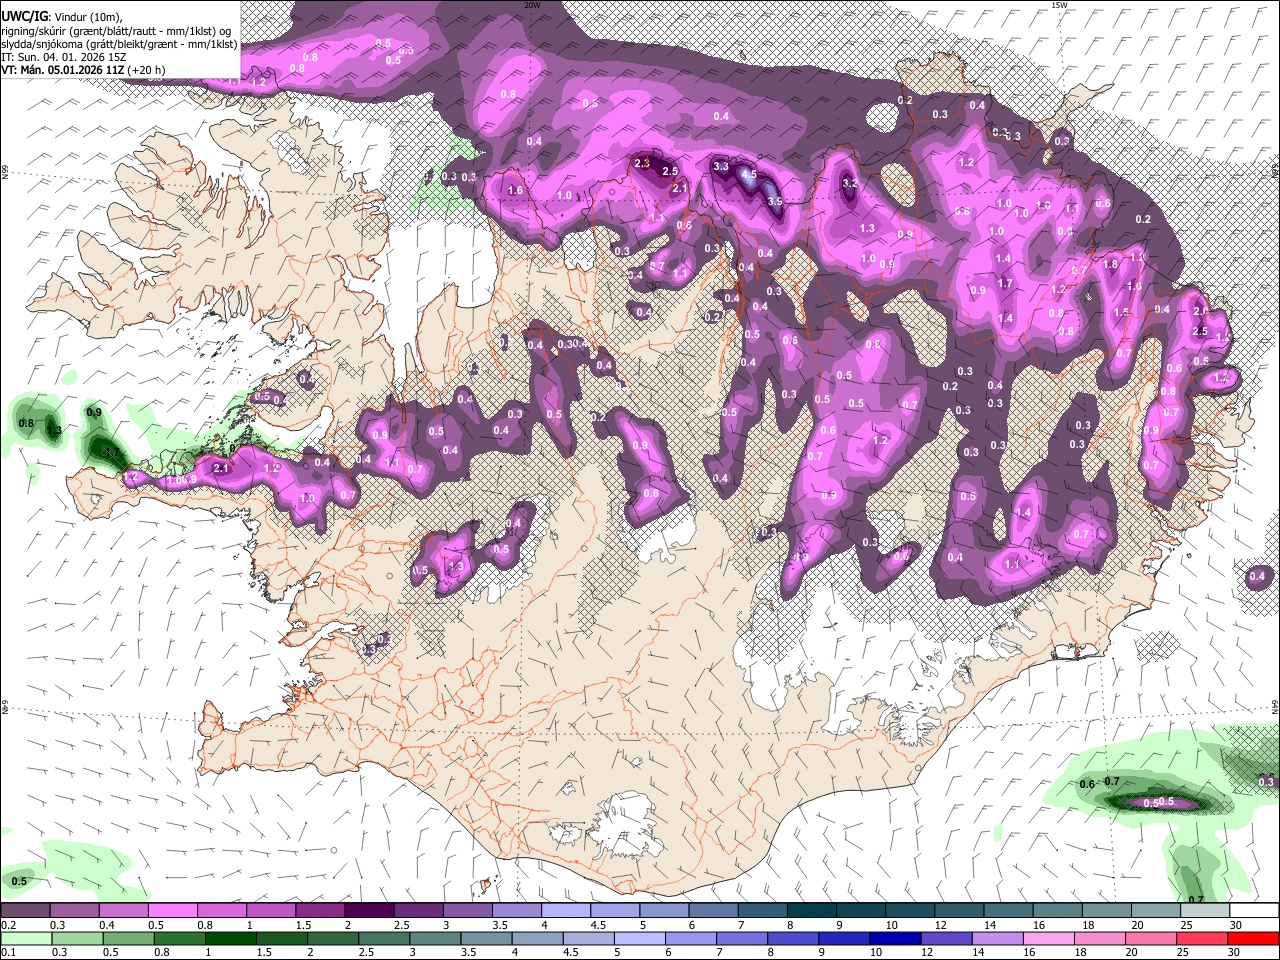Screen dimensions: 1280x960
Task: Click the '2.3' snowfall value on the map
Action: tap(643, 162)
